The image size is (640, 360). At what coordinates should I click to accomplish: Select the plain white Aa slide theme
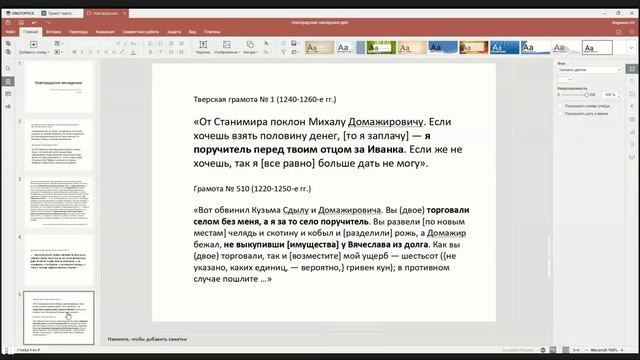(x=597, y=48)
